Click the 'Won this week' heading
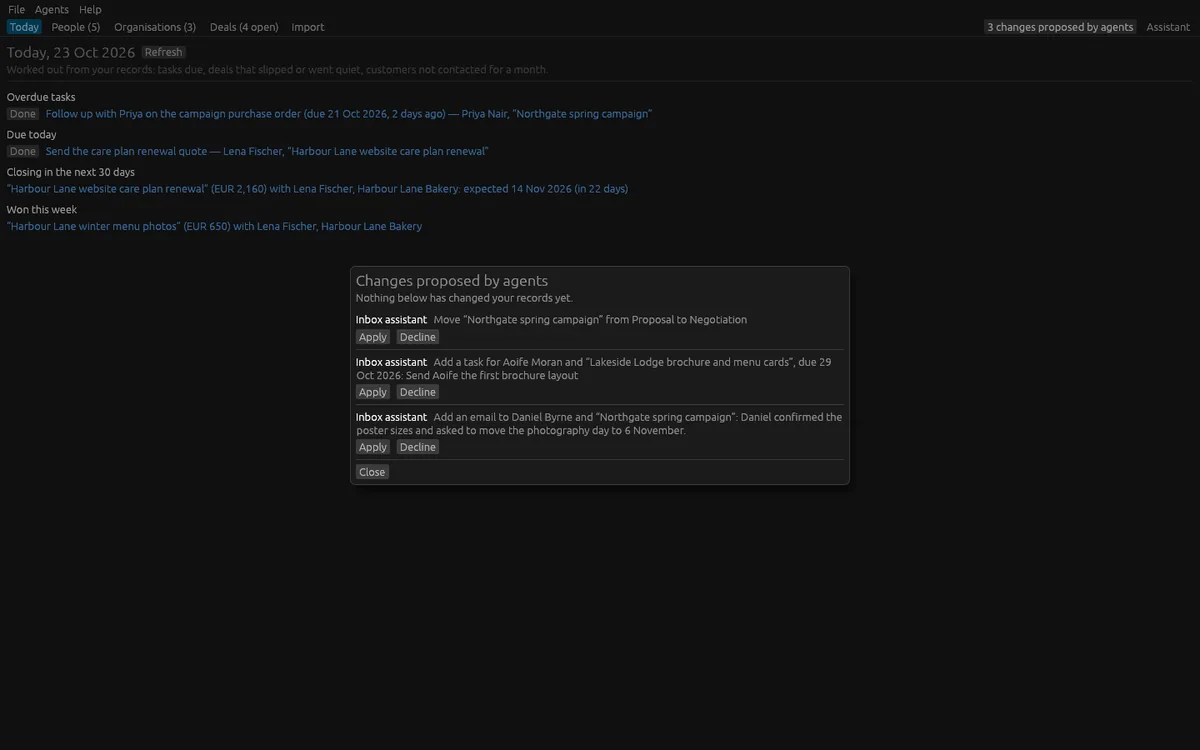The height and width of the screenshot is (750, 1200). 42,209
